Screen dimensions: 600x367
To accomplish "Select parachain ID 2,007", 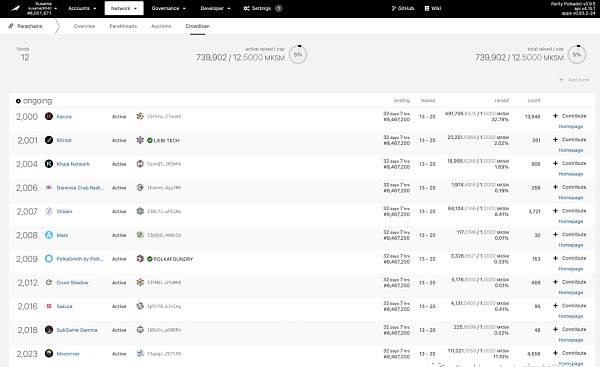I will point(27,211).
